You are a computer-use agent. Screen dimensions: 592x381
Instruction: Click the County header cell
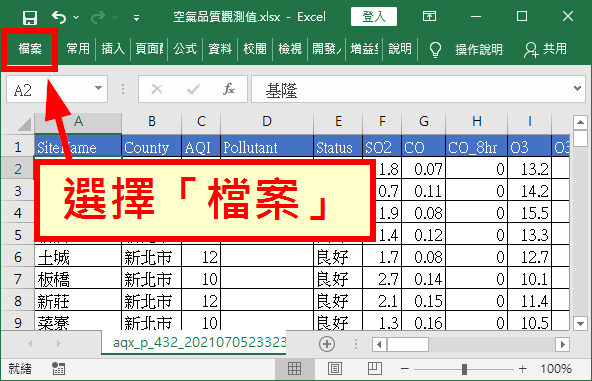point(151,147)
